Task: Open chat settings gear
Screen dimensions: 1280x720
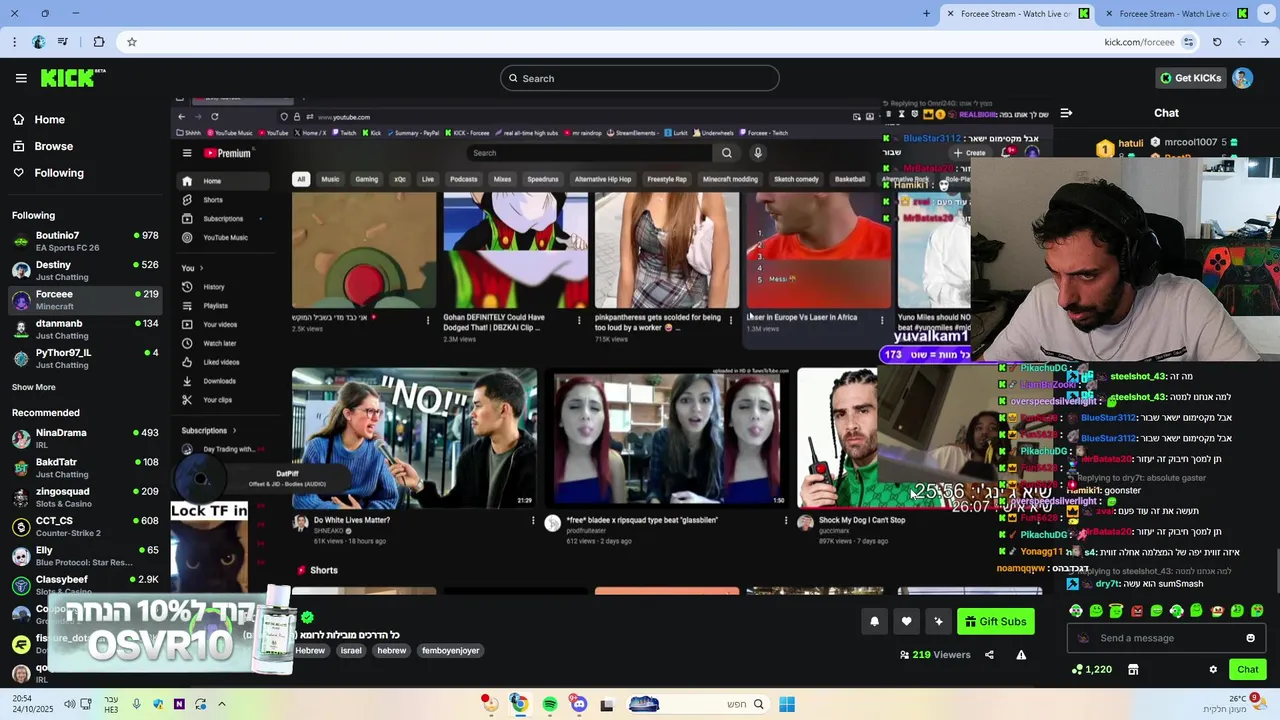Action: point(1213,669)
